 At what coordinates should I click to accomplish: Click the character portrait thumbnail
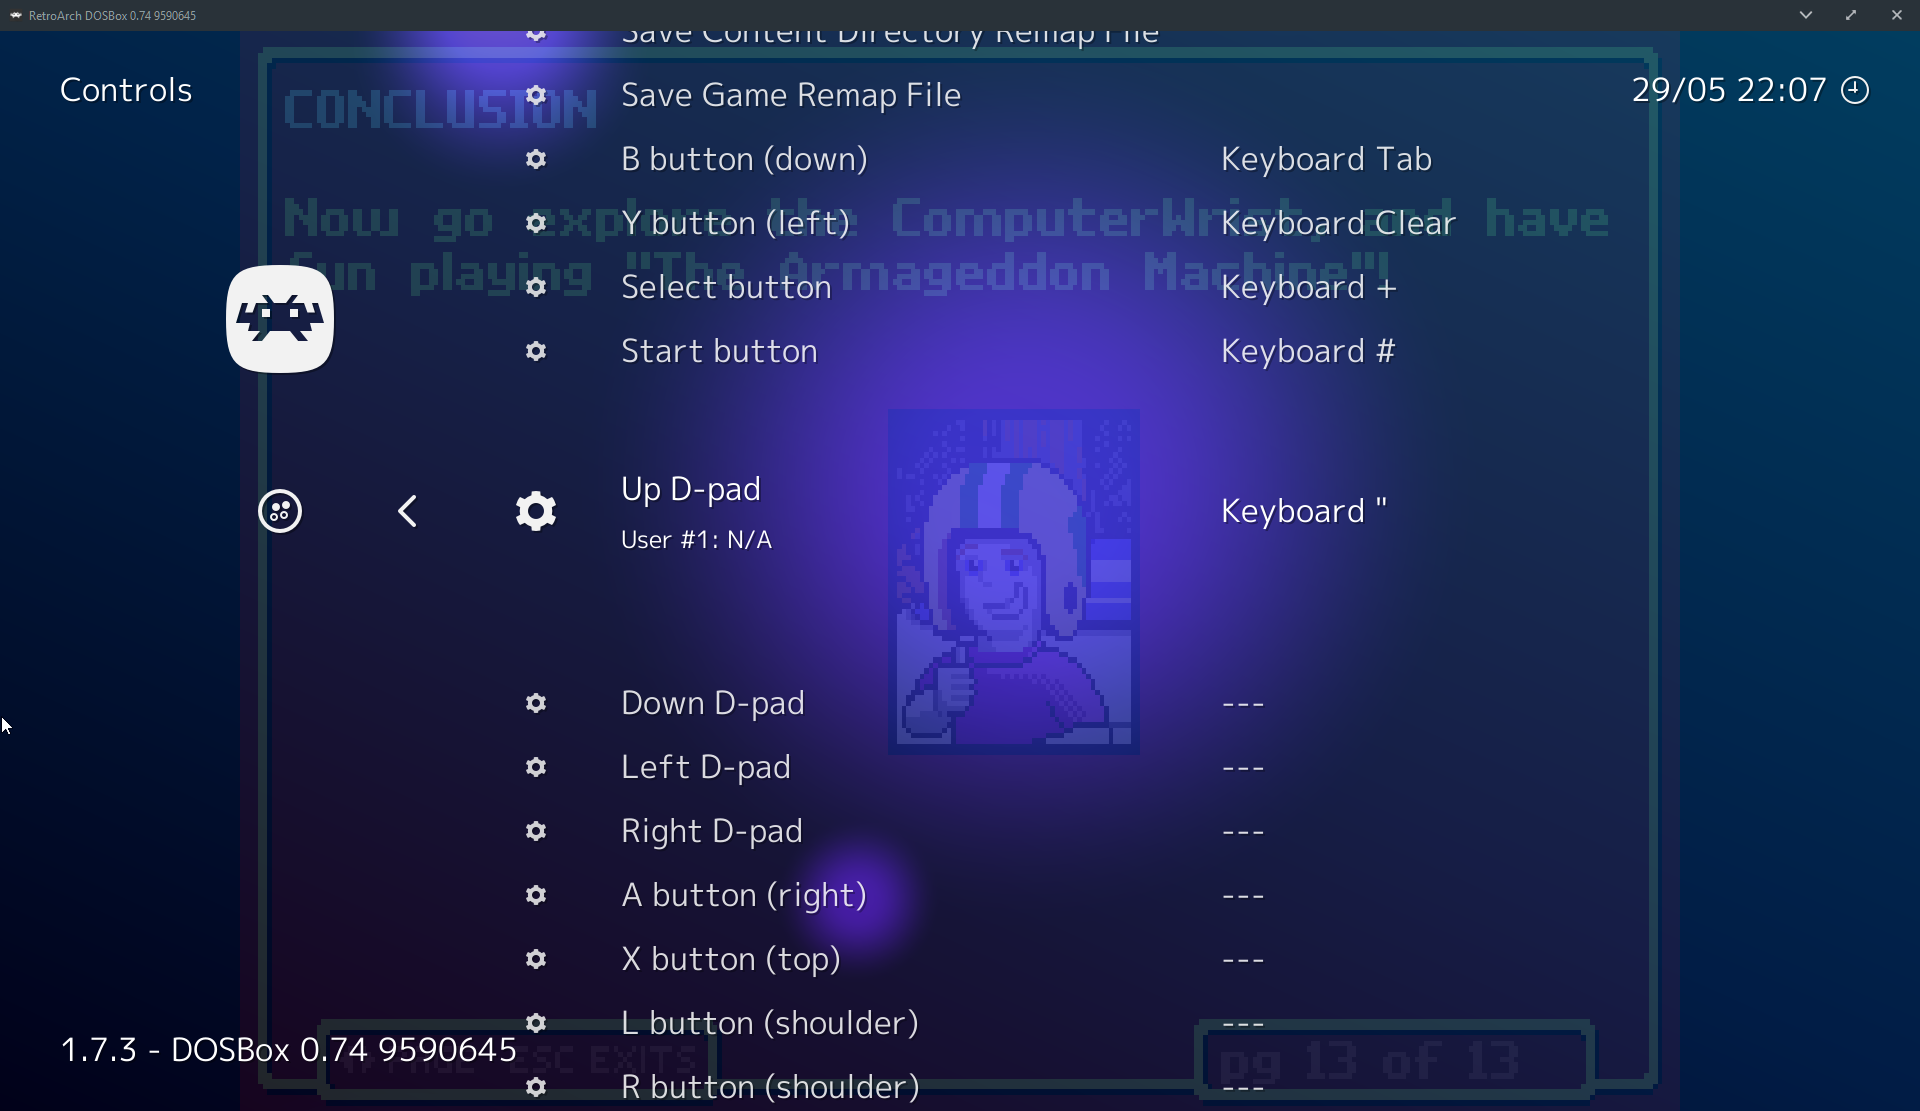click(1013, 581)
